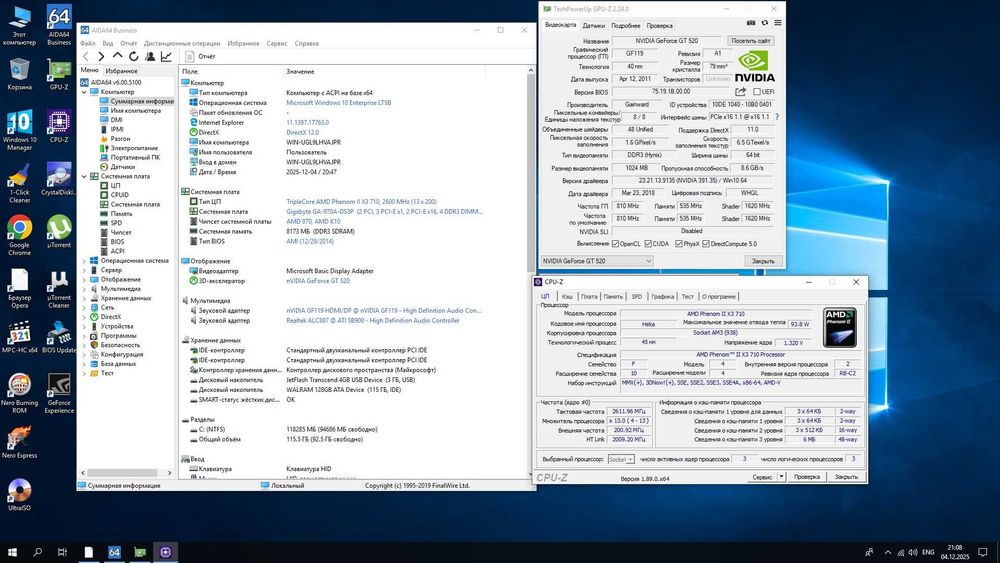Open the NVIDIA GeForce GT 520 dropdown
The height and width of the screenshot is (563, 1000).
[x=597, y=261]
